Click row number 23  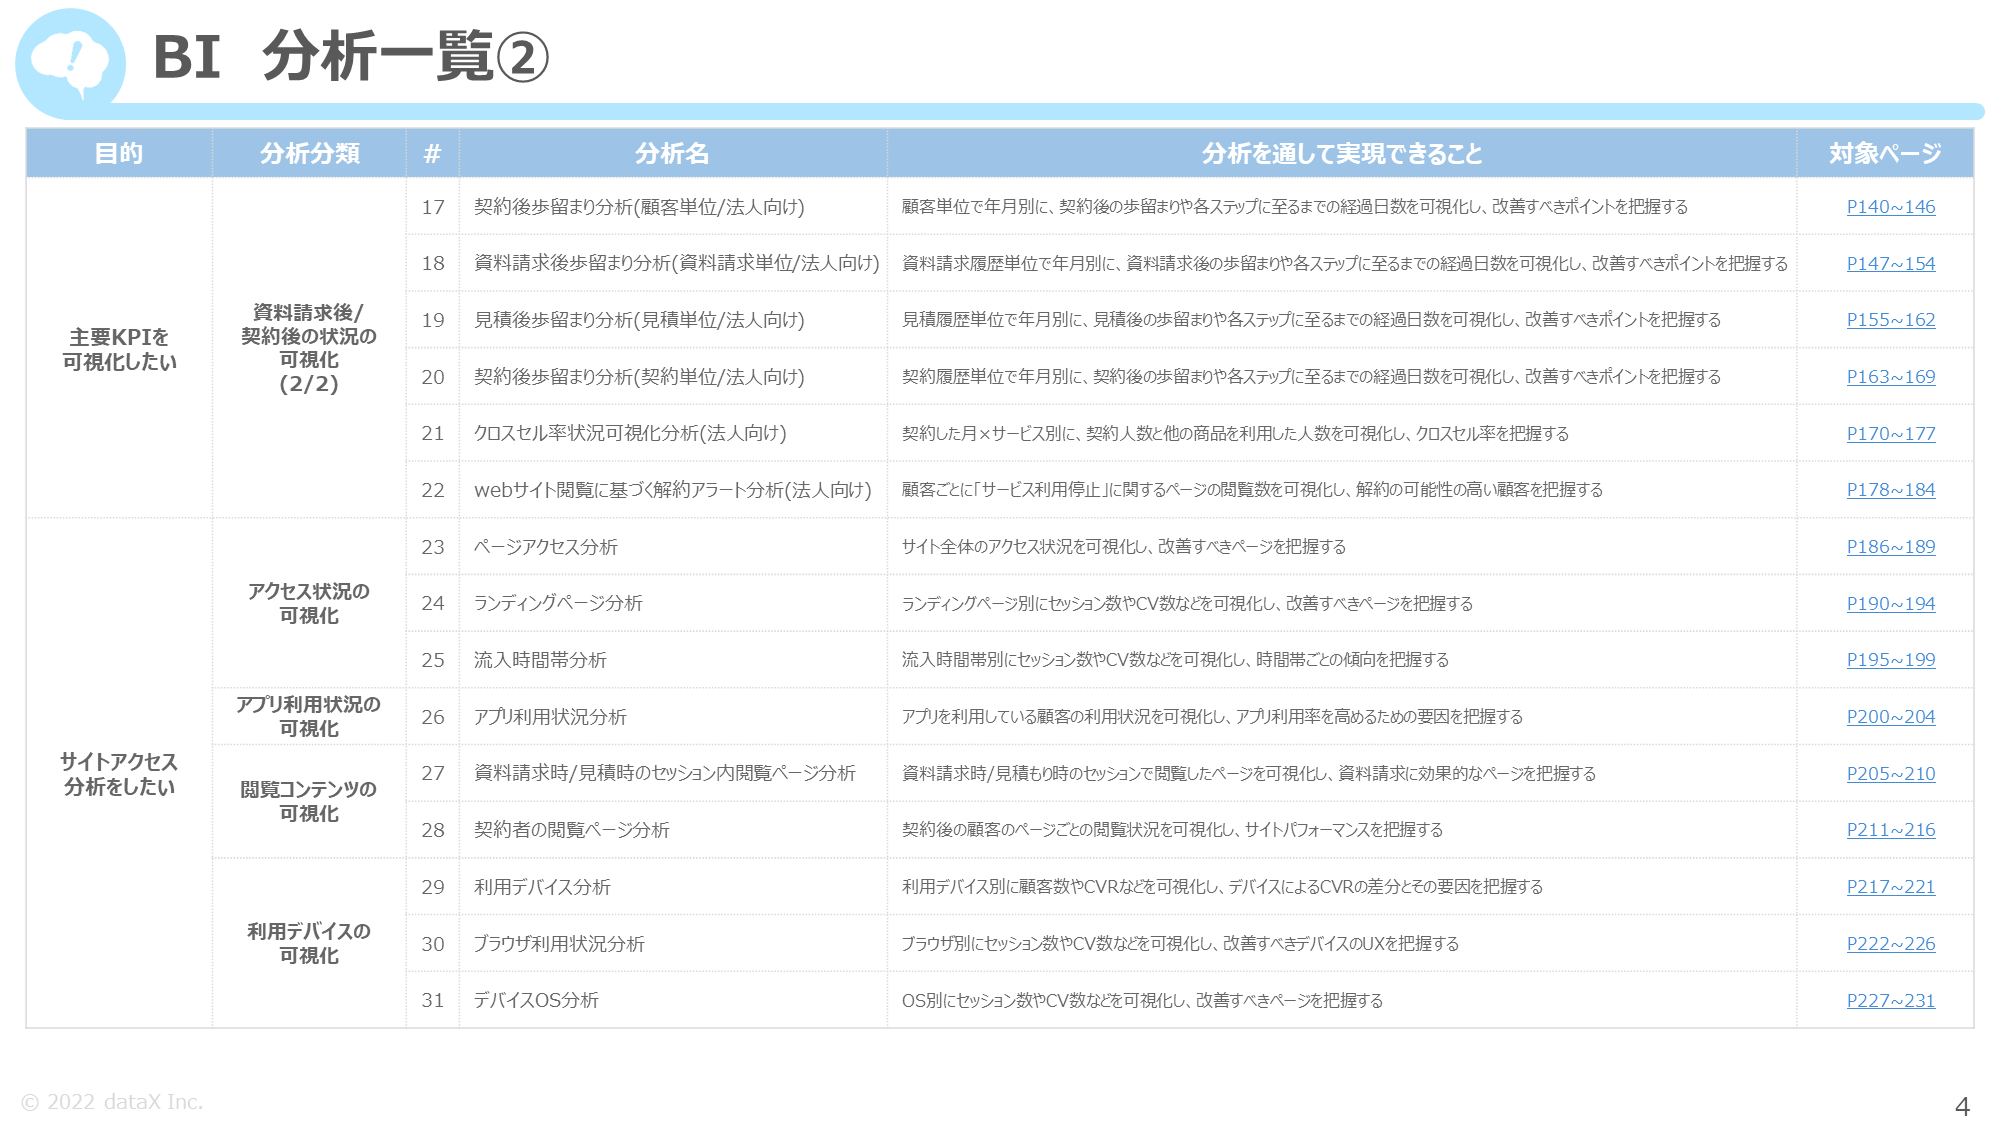pos(433,547)
